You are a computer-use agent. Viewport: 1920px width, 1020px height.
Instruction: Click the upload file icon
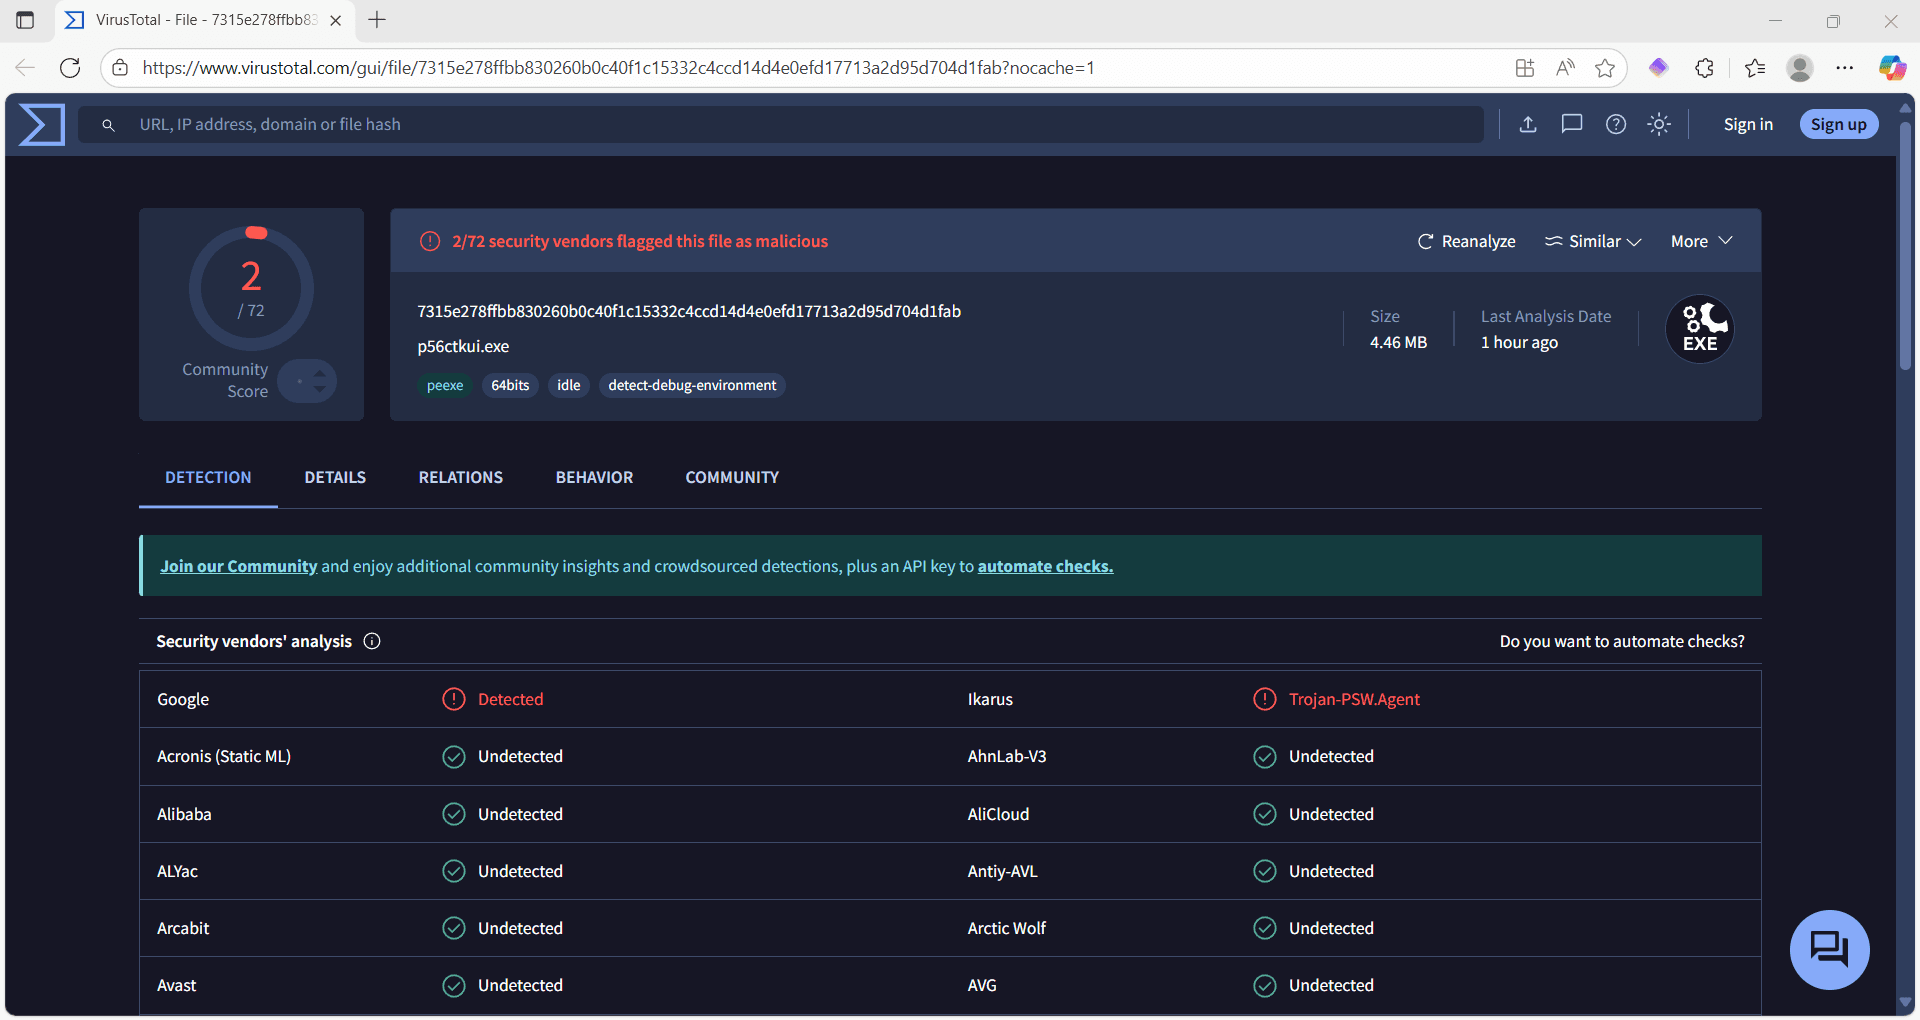pyautogui.click(x=1528, y=124)
